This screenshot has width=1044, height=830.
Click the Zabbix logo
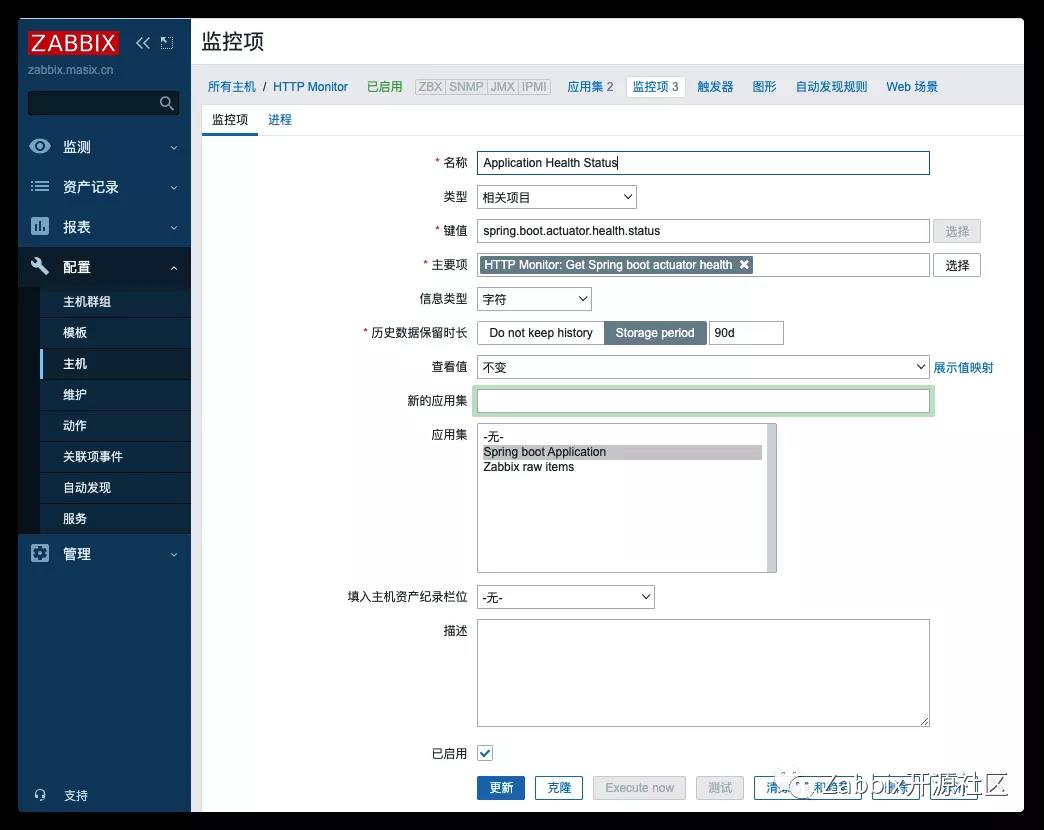click(74, 43)
